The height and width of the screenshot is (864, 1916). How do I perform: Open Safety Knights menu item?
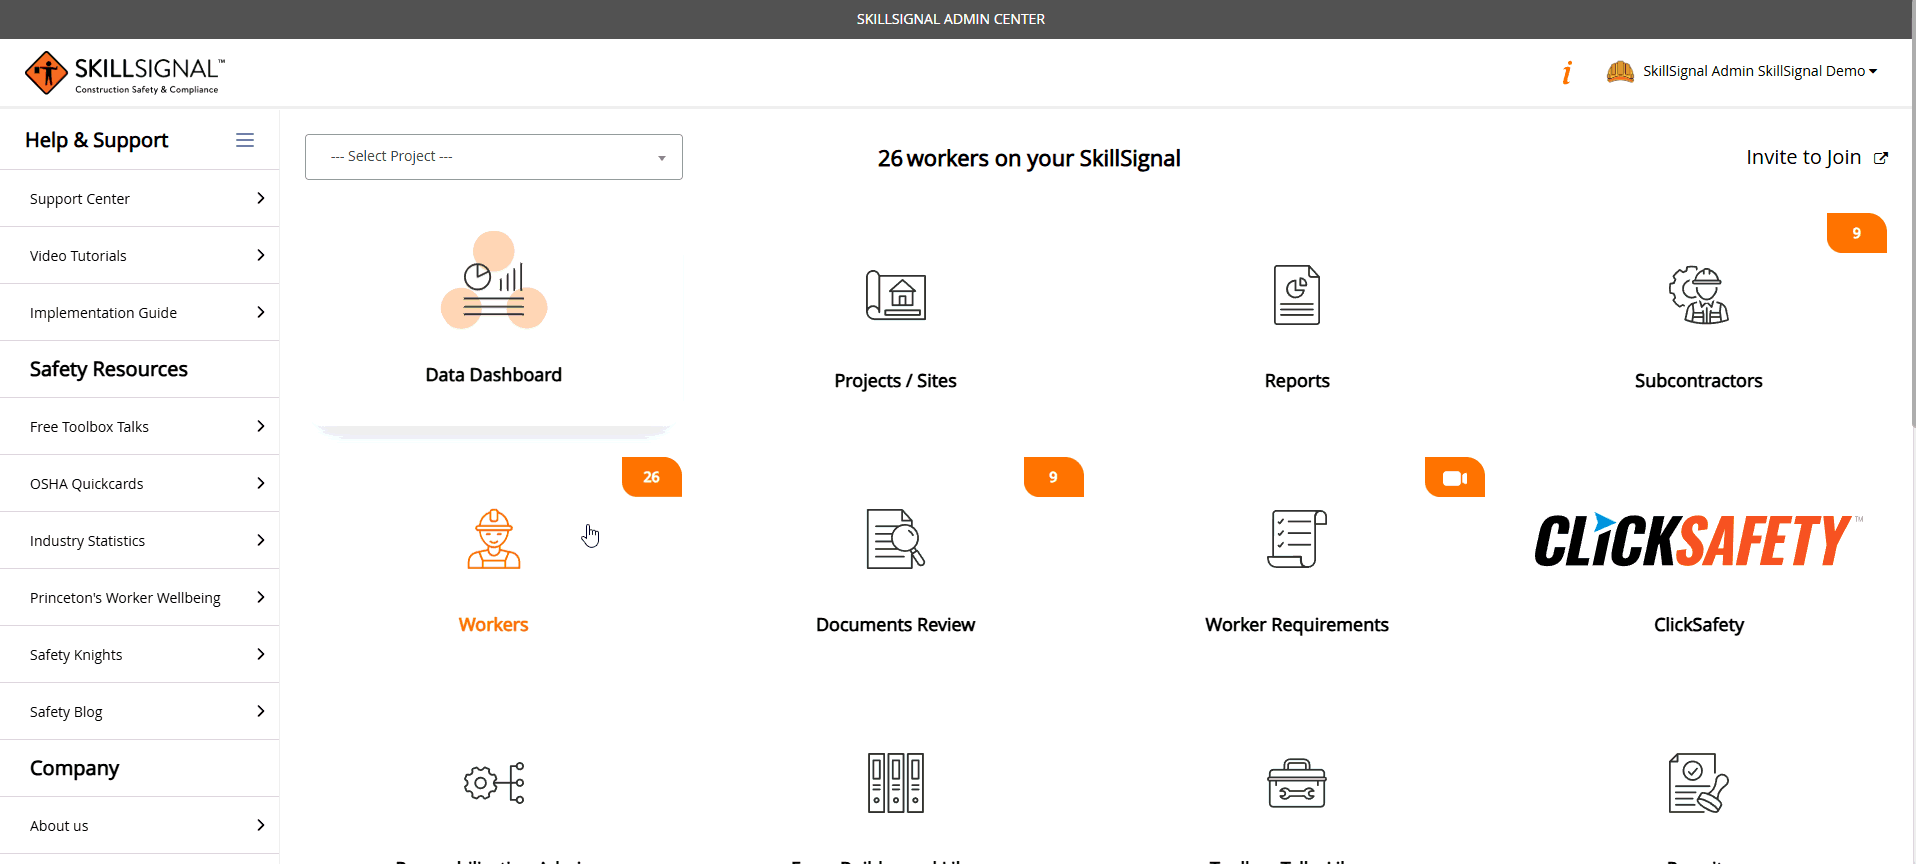click(139, 654)
